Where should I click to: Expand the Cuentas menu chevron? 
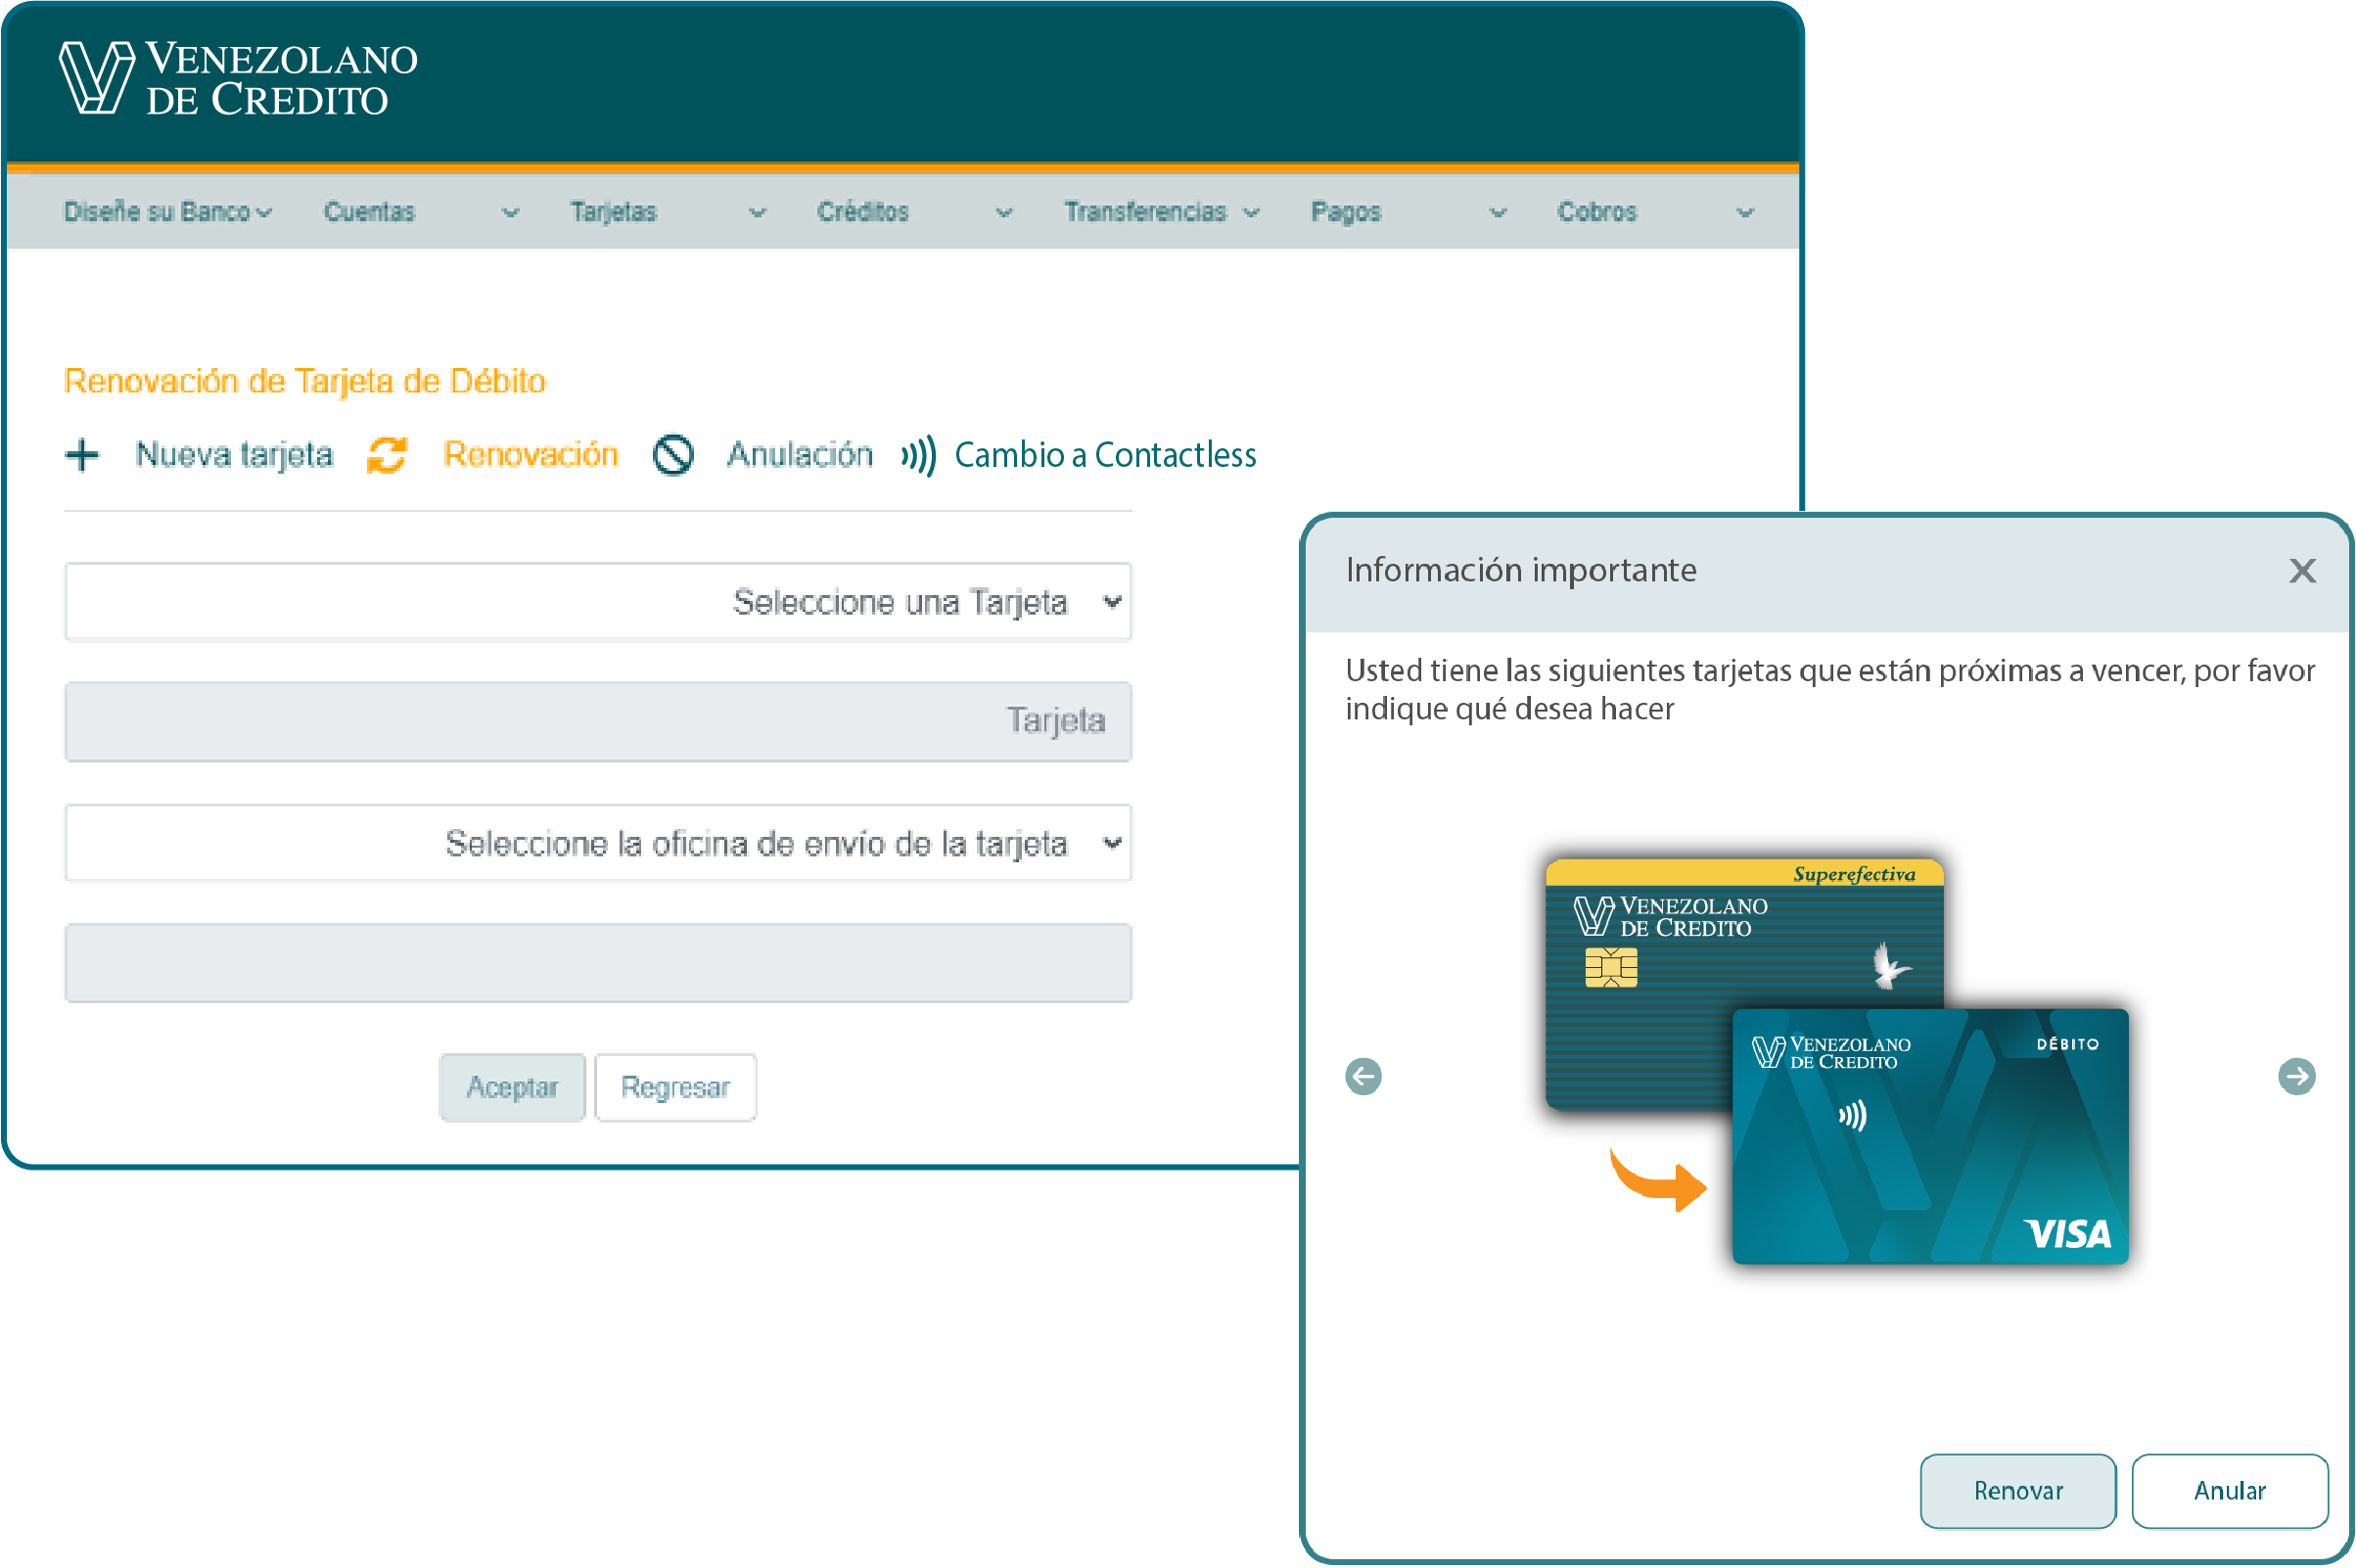pos(510,213)
